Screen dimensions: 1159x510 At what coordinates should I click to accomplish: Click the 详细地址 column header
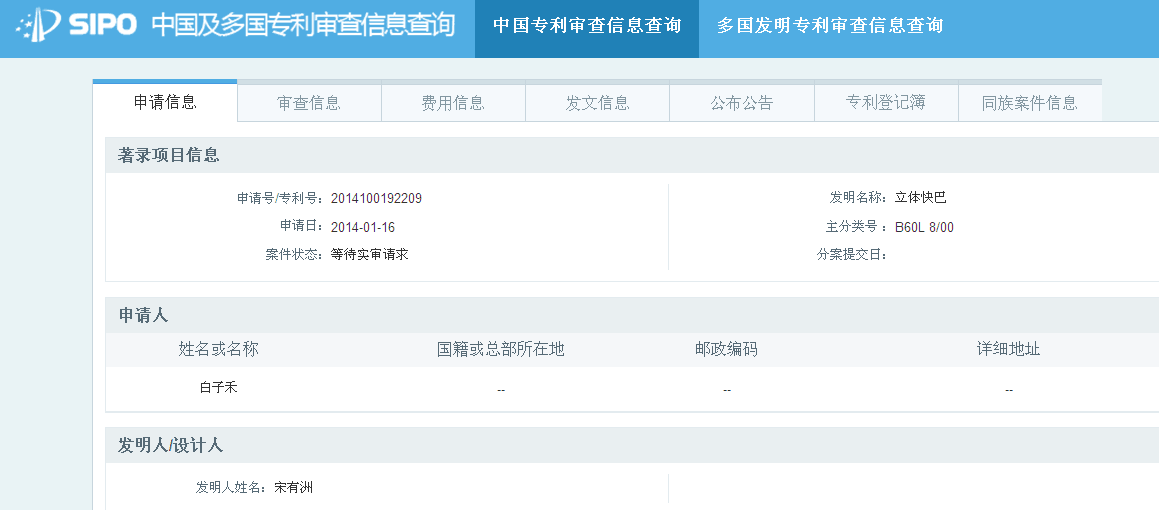(x=1008, y=349)
